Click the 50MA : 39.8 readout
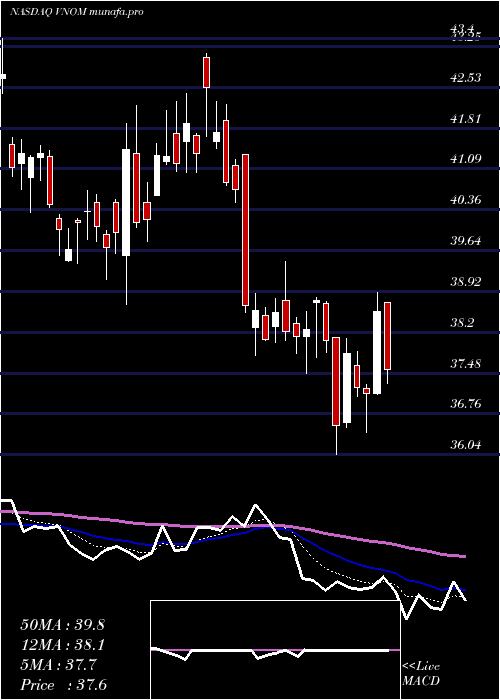The image size is (500, 700). point(63,625)
